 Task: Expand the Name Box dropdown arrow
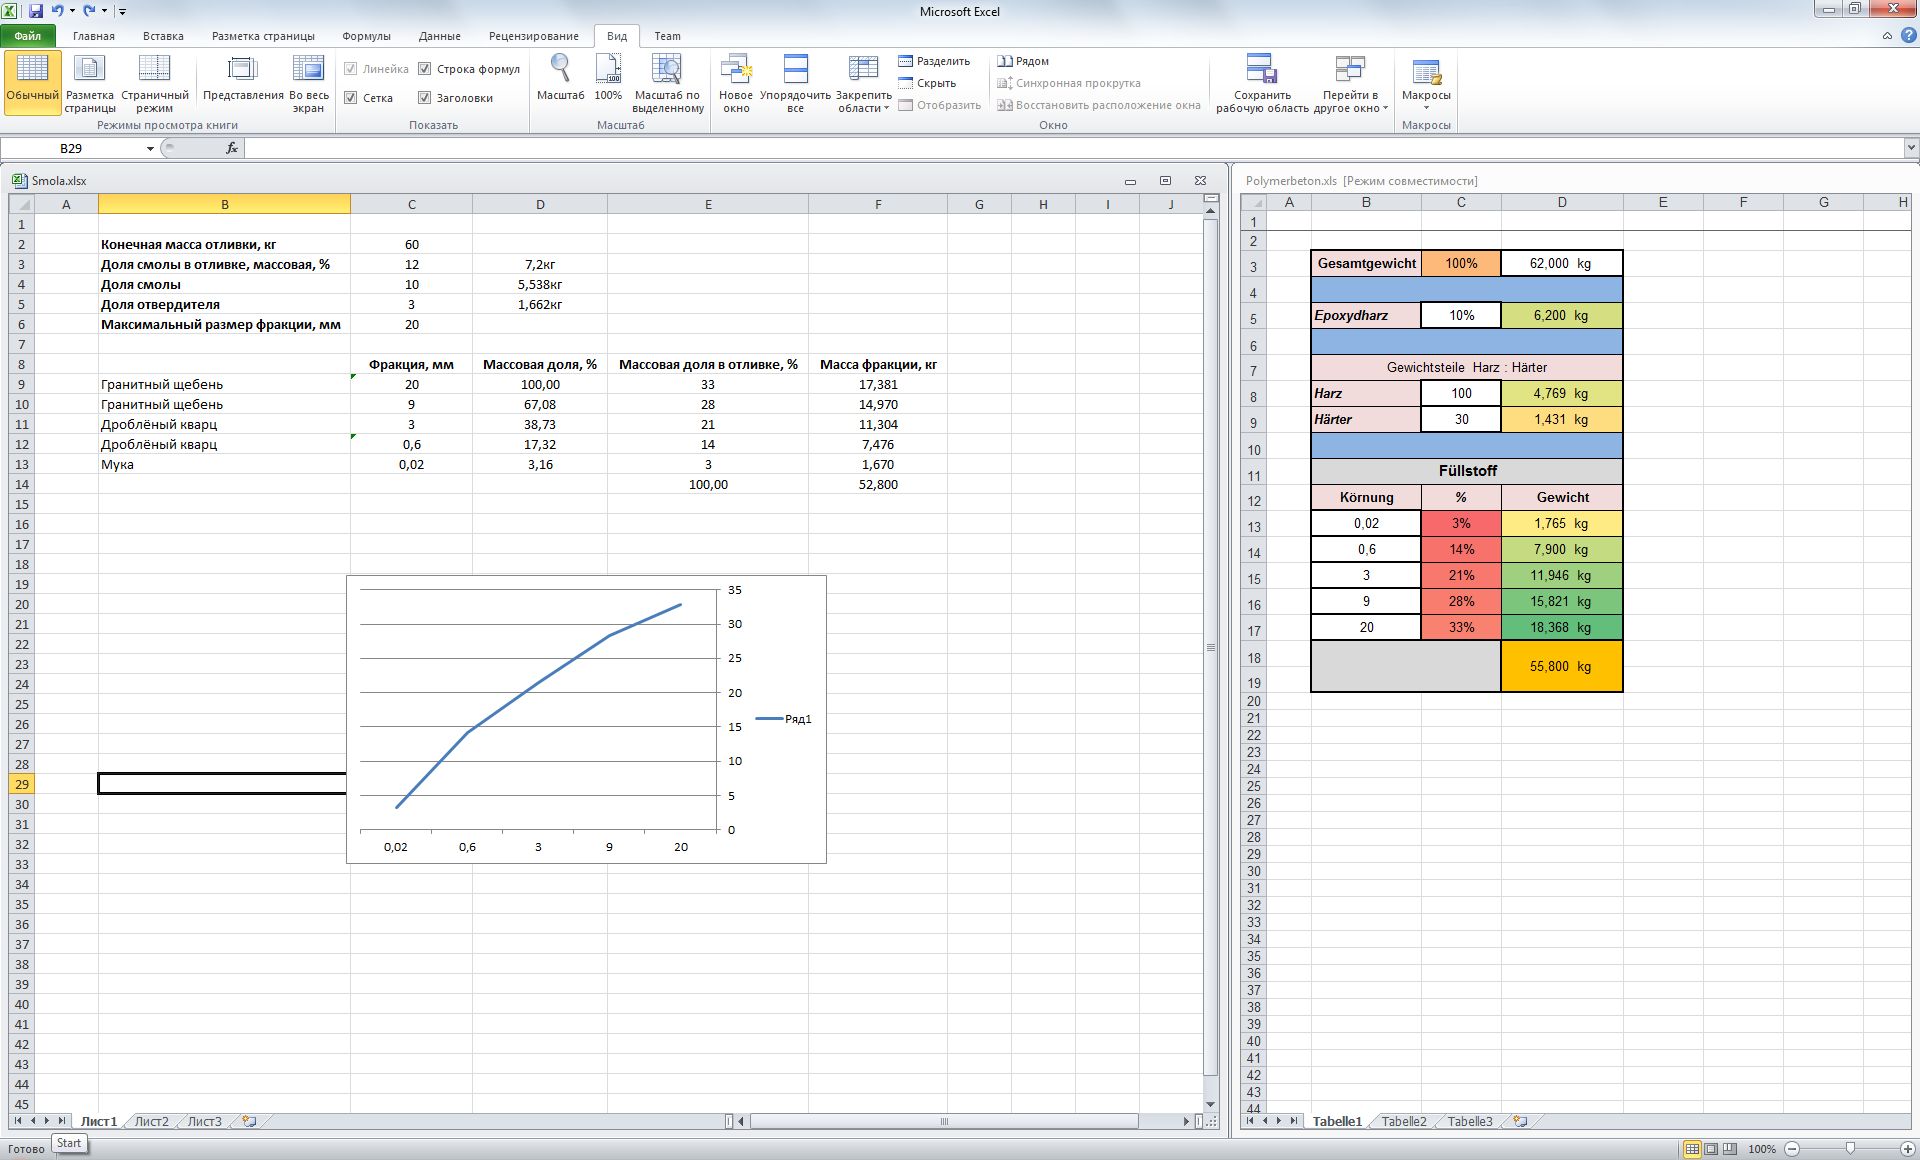click(x=150, y=148)
